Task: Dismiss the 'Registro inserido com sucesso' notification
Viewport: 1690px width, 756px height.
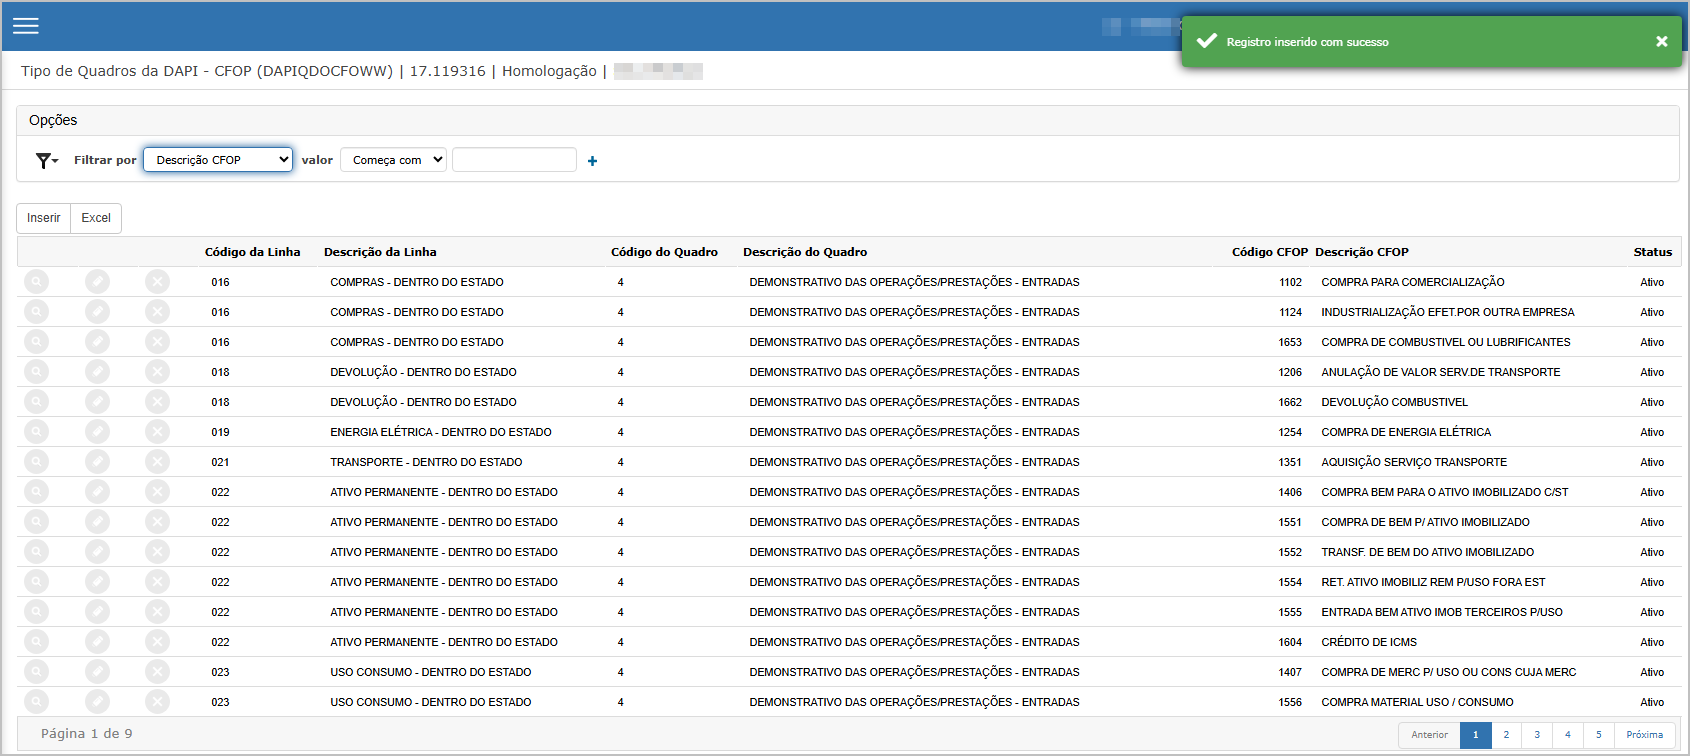Action: click(x=1661, y=42)
